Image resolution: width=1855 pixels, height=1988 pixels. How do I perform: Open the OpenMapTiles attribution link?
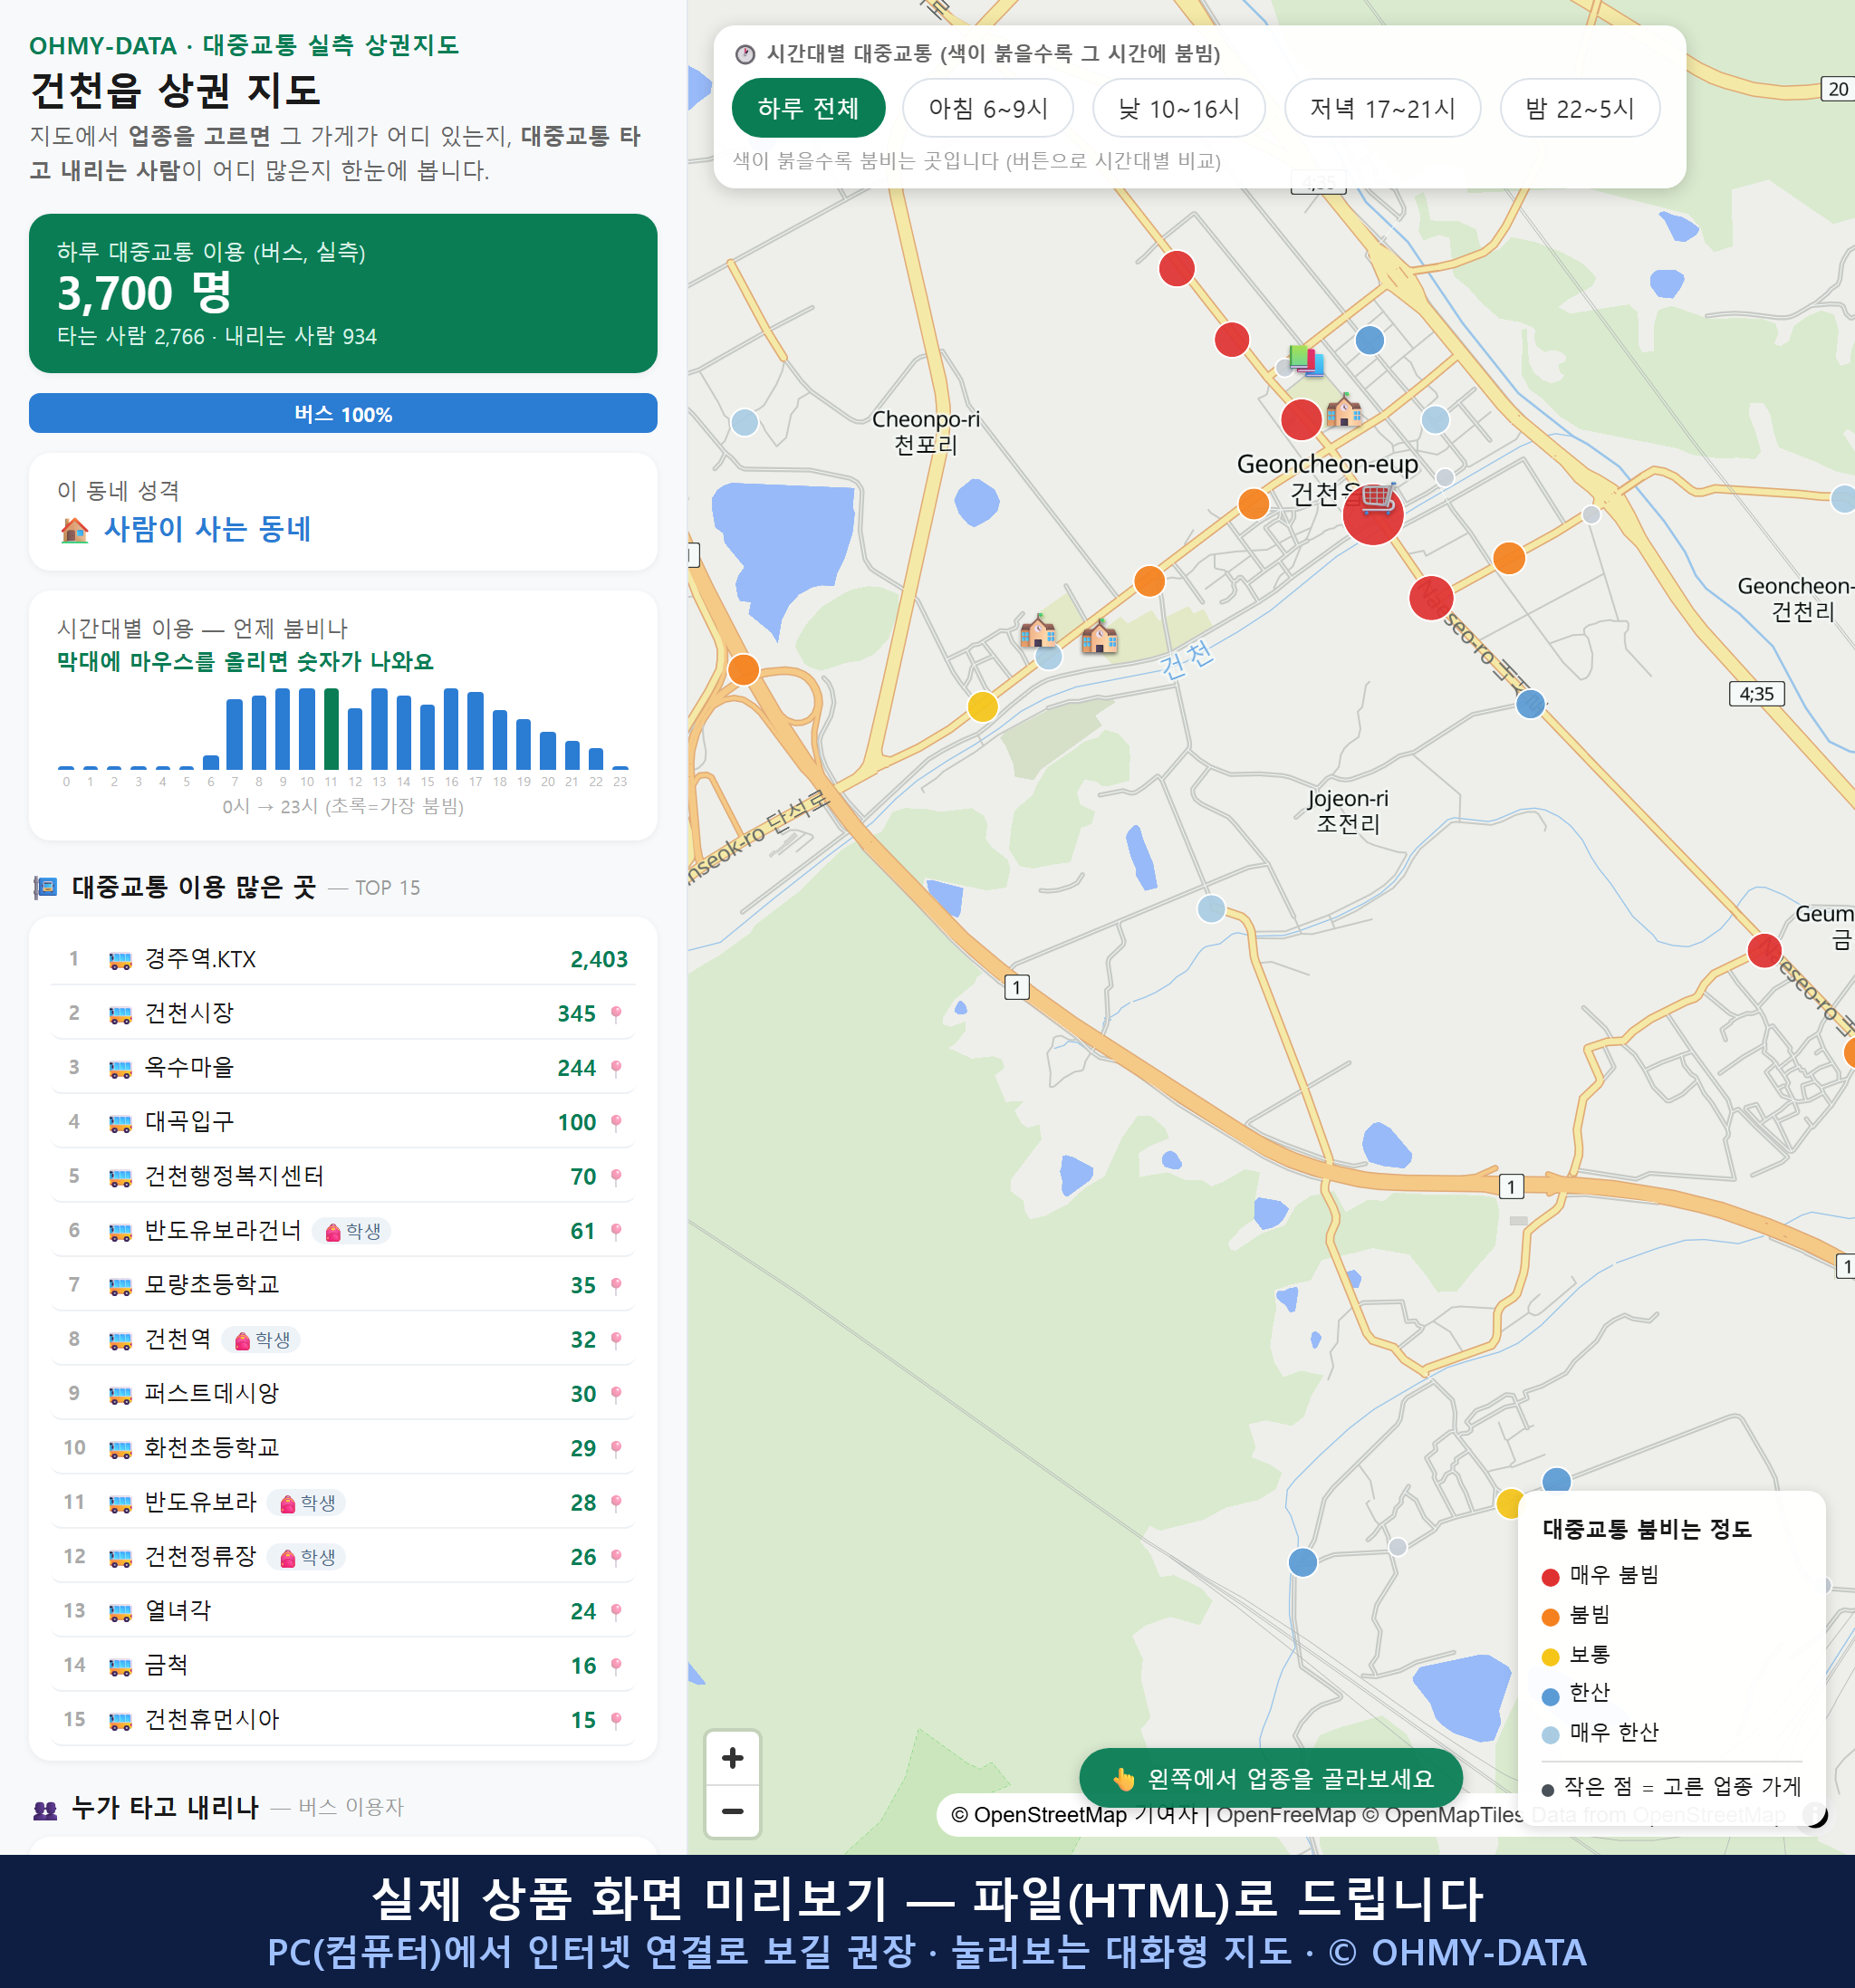(1443, 1814)
